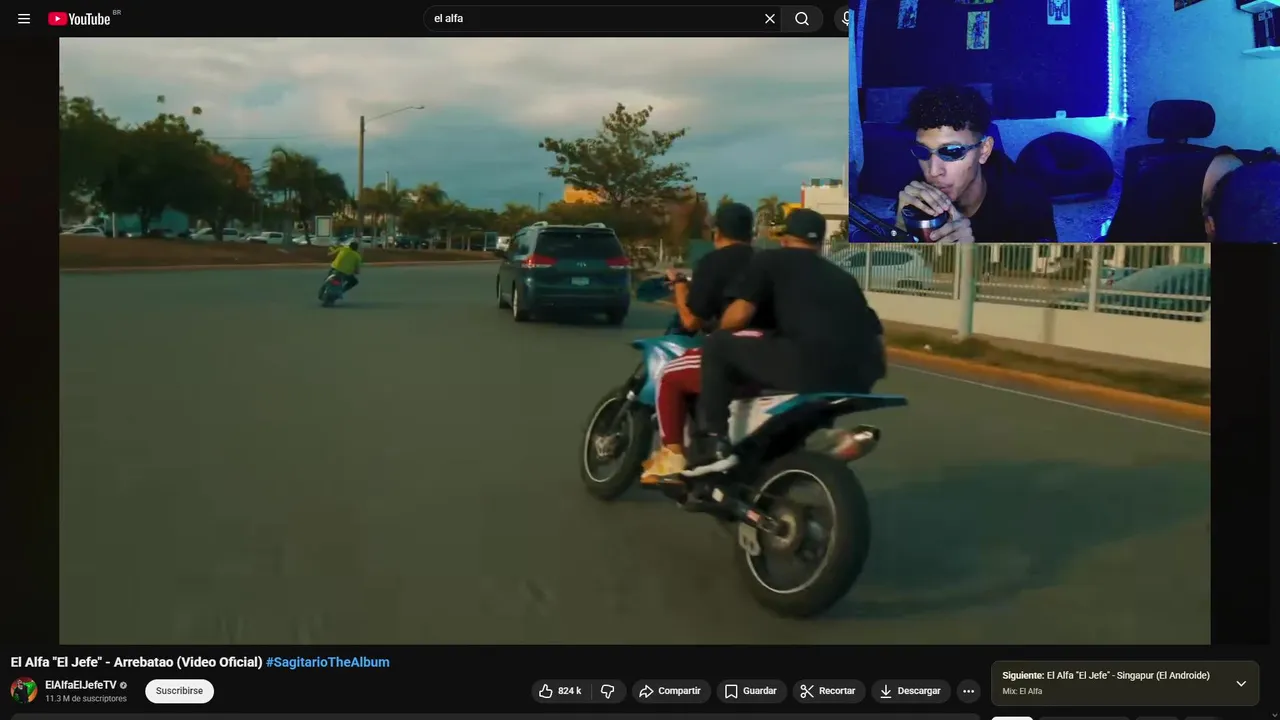The width and height of the screenshot is (1280, 720).
Task: Save video with Guardar button
Action: coord(751,691)
